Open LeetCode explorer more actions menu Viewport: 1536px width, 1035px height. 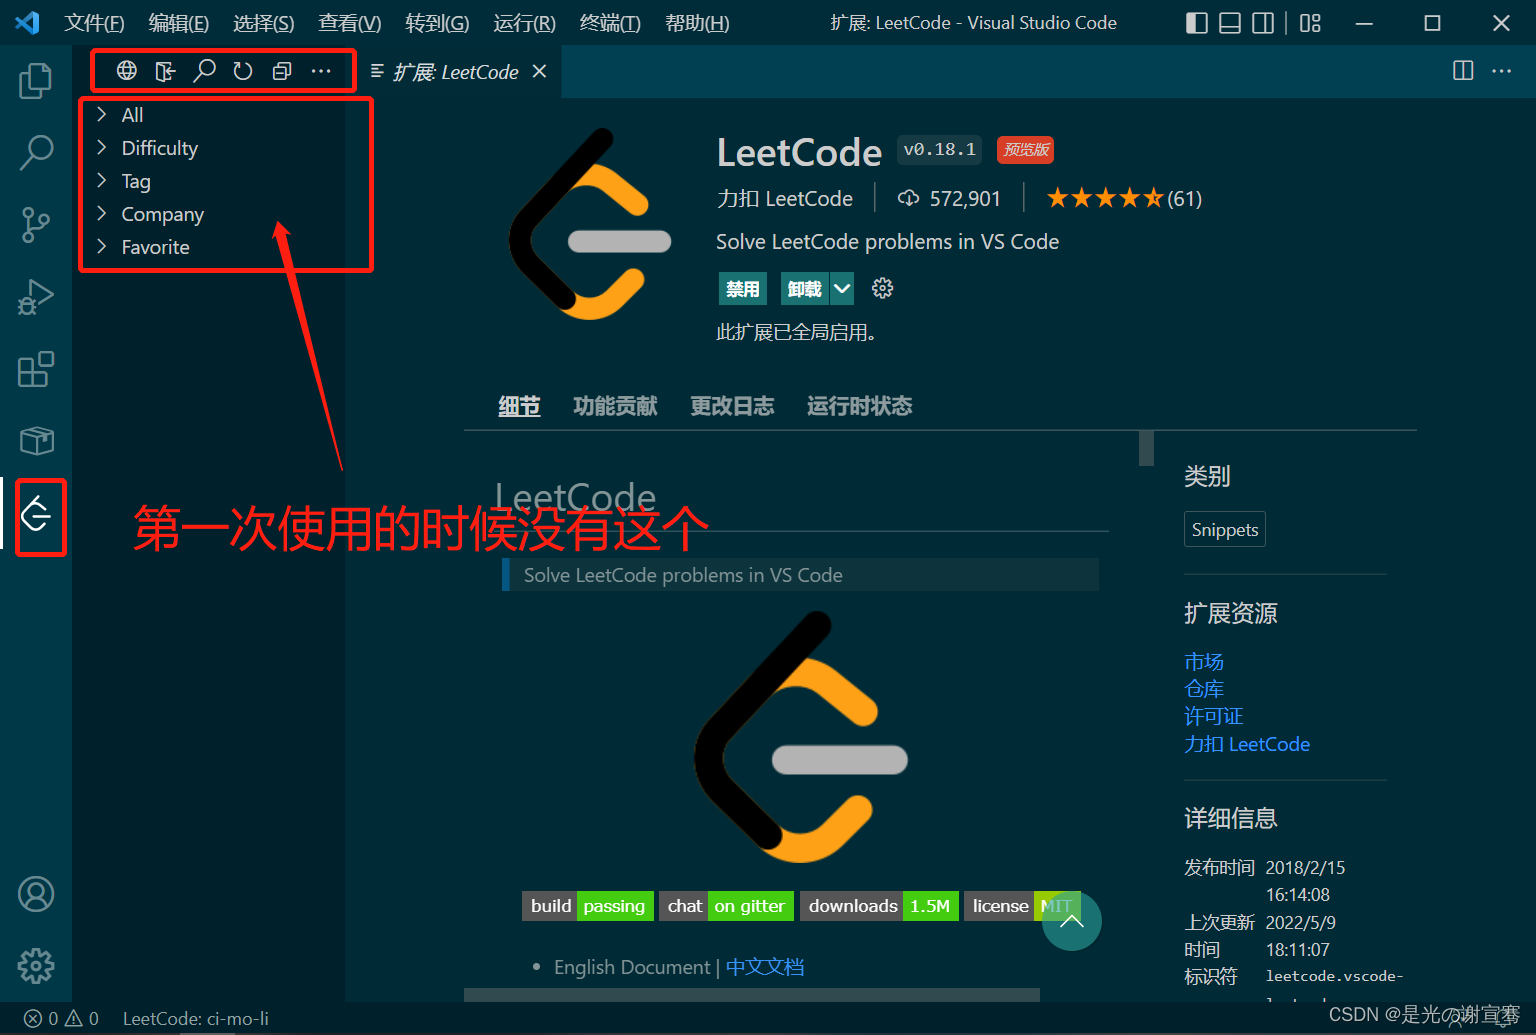click(321, 70)
